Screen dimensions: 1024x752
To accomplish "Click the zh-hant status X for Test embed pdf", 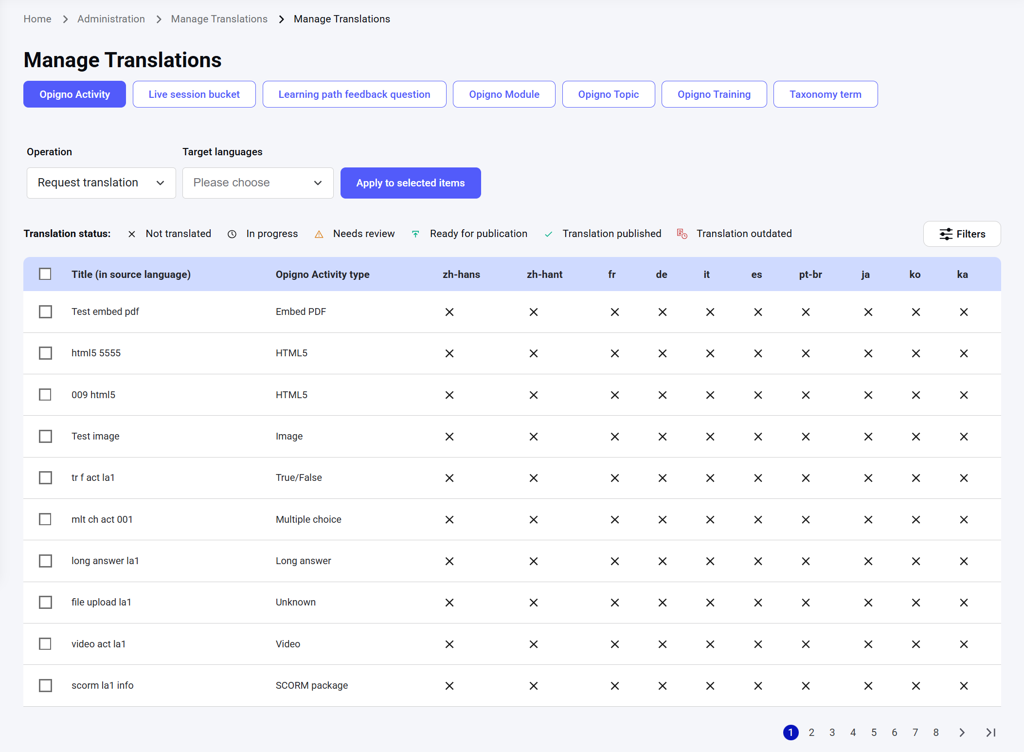I will pyautogui.click(x=534, y=312).
